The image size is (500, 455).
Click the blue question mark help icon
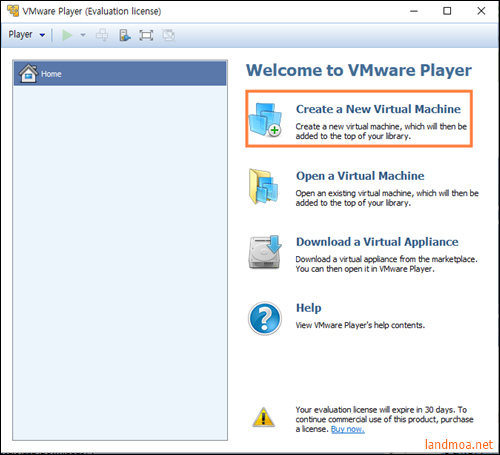265,318
